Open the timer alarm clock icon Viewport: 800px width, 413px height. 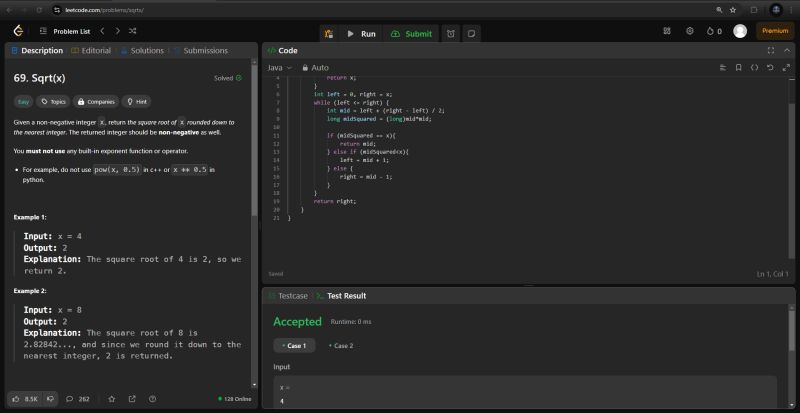pos(451,34)
